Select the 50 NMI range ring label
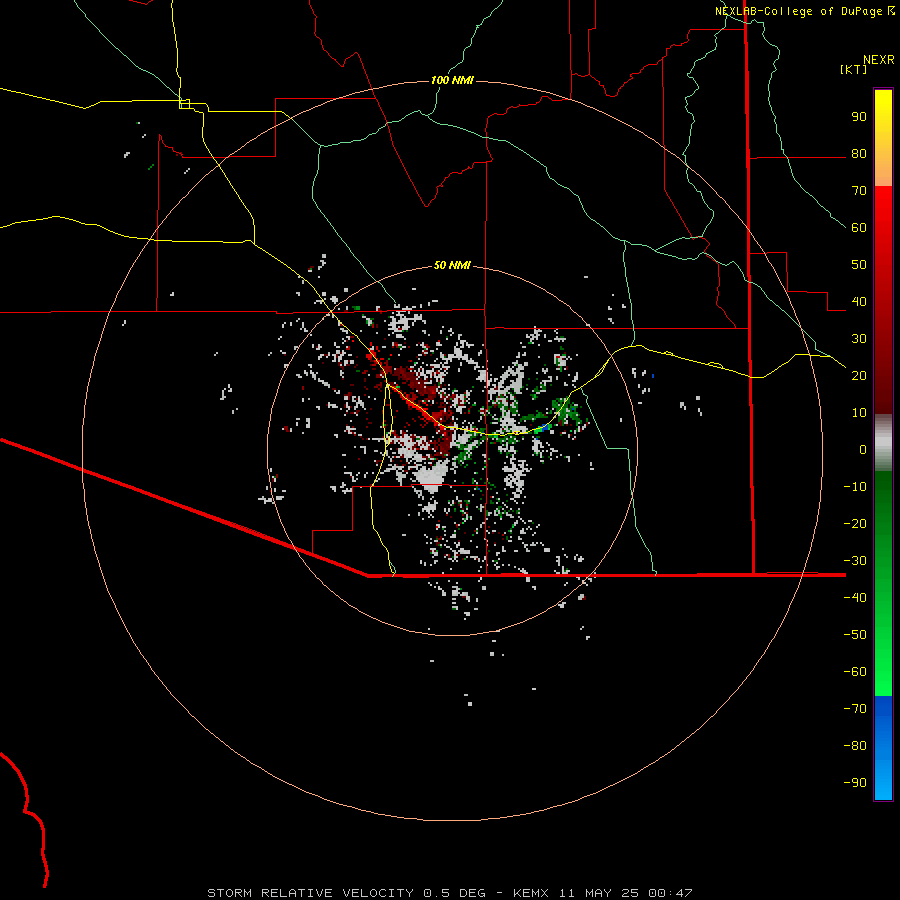 (452, 265)
